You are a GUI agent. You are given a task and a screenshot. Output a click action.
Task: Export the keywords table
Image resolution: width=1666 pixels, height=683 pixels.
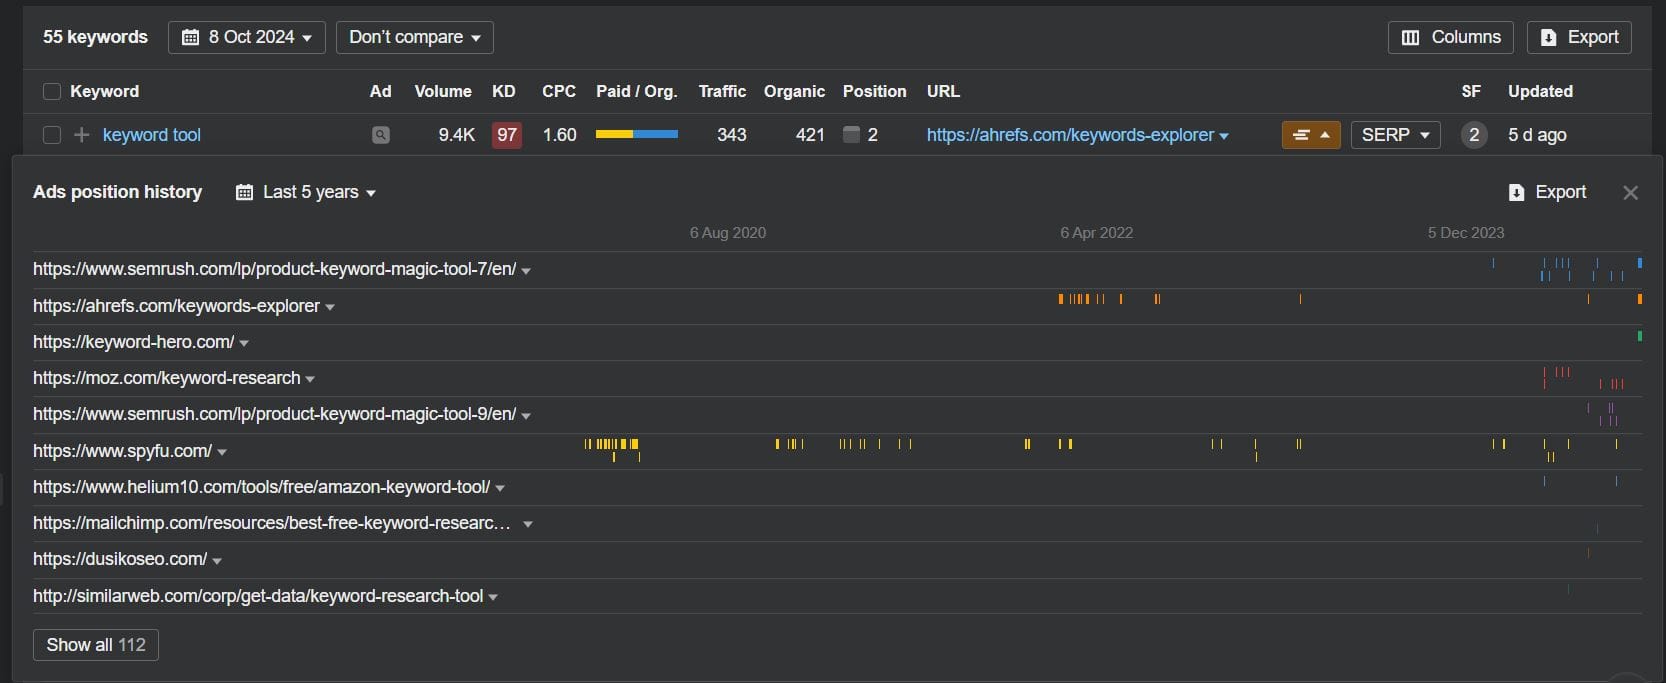point(1579,37)
